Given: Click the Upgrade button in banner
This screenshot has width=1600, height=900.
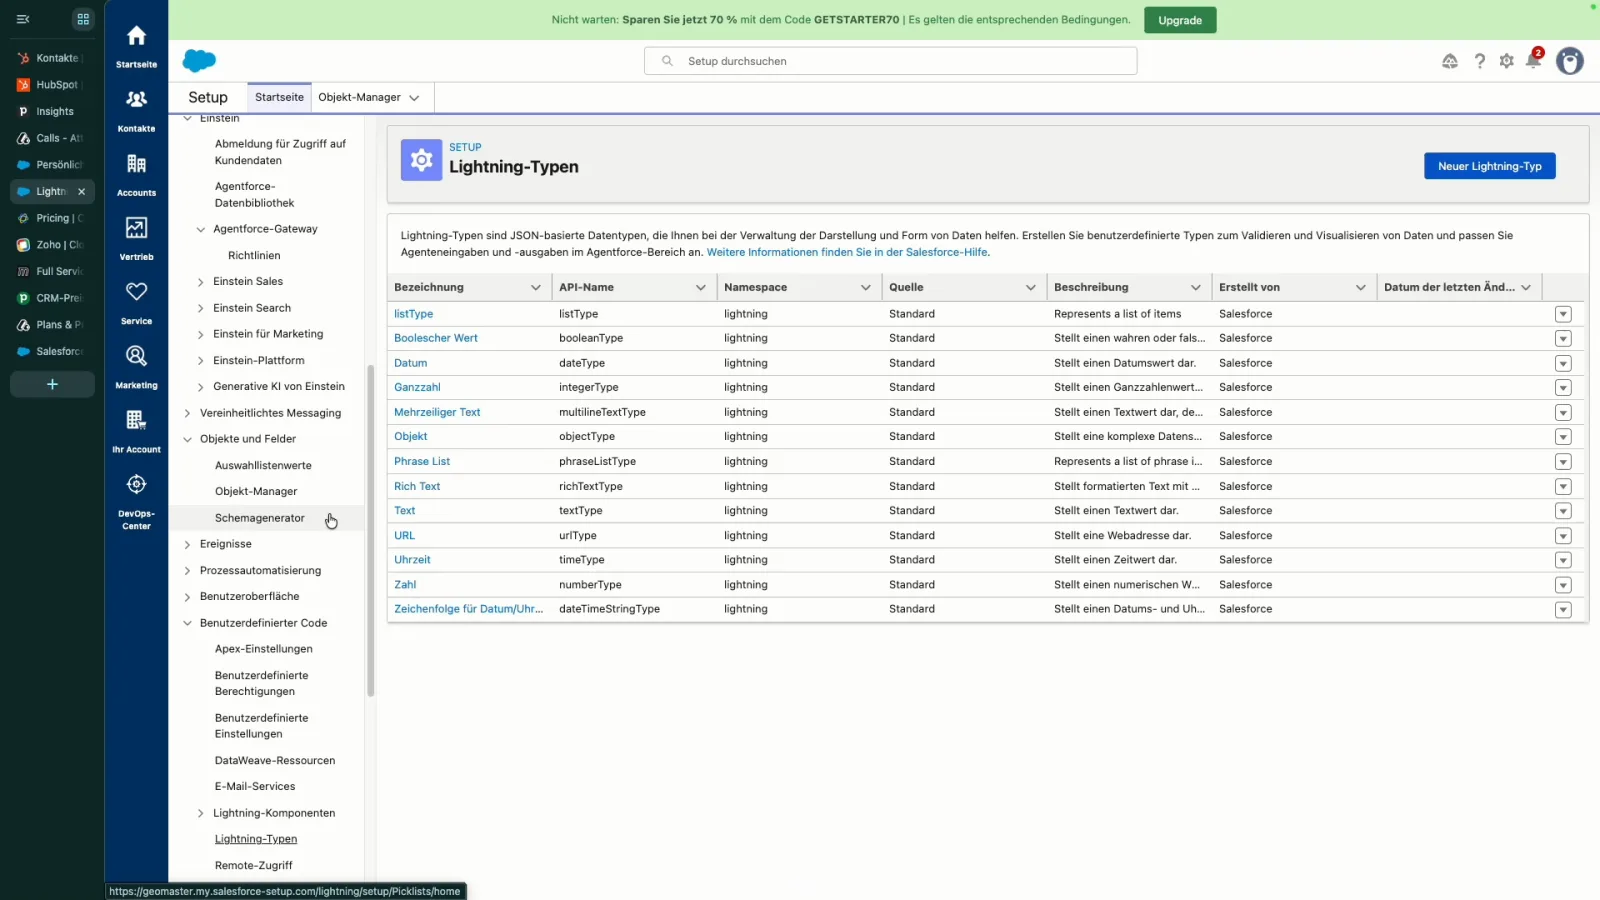Looking at the screenshot, I should [x=1180, y=20].
